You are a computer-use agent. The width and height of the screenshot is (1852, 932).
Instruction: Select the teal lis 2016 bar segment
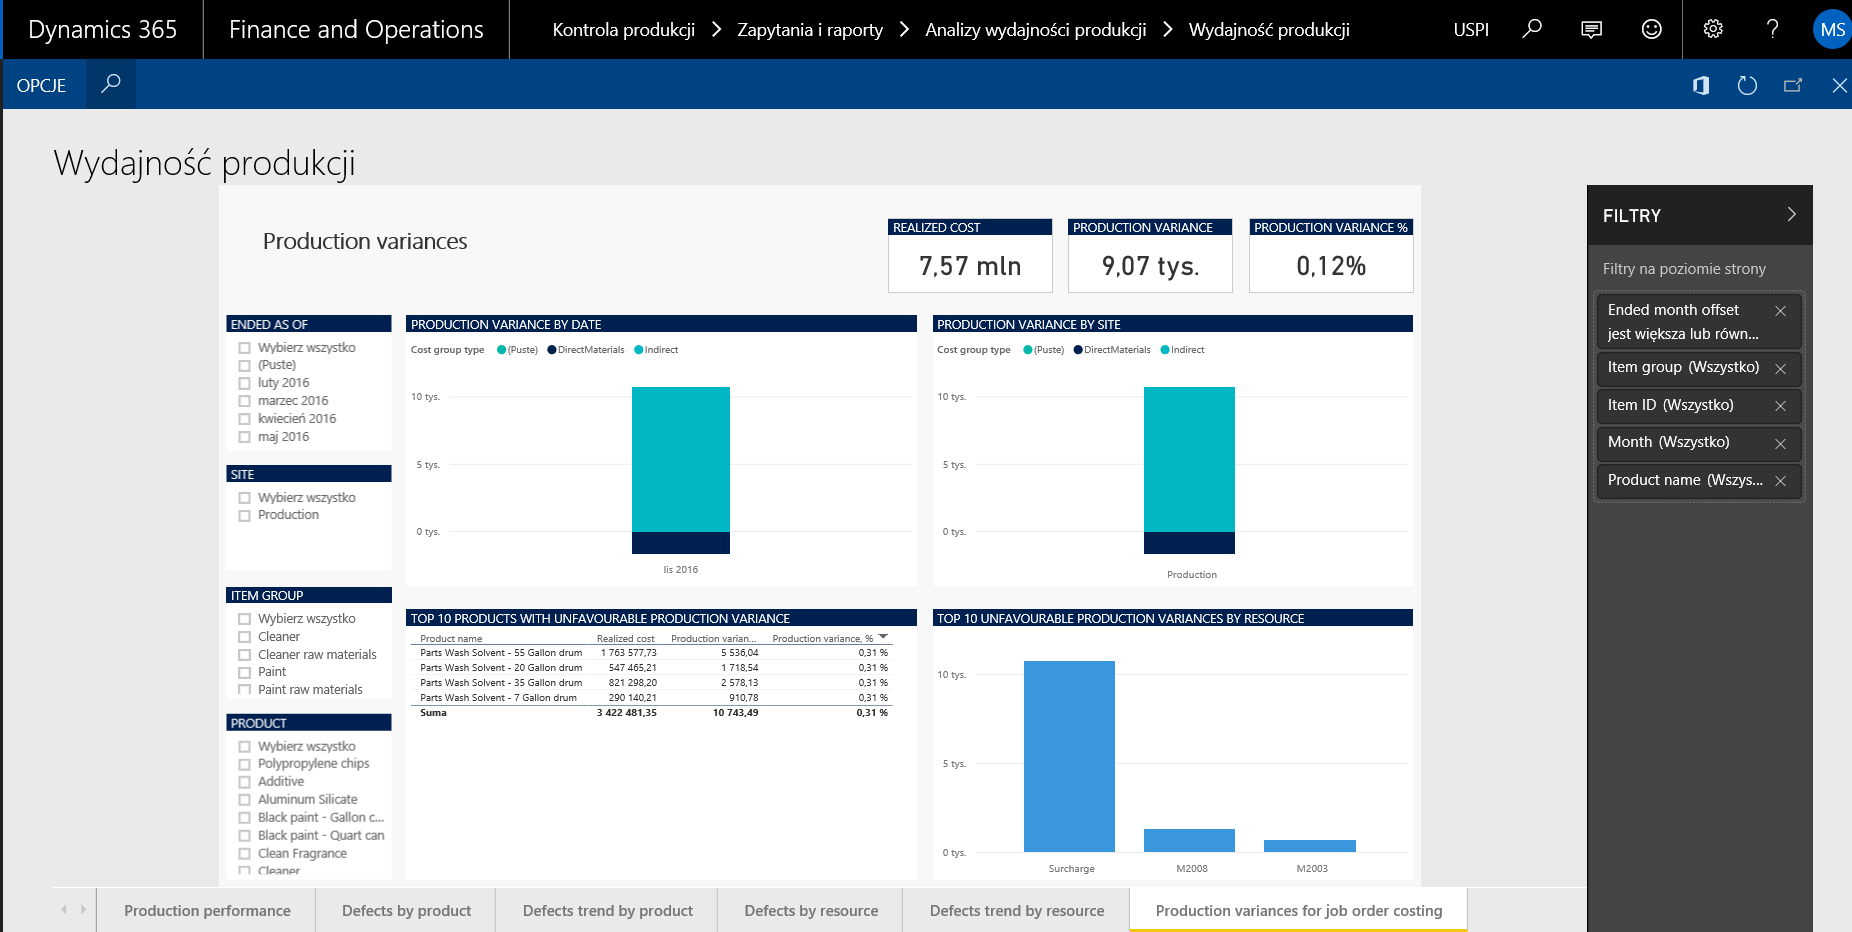pos(681,459)
